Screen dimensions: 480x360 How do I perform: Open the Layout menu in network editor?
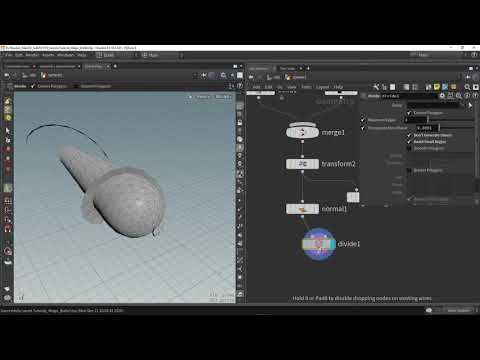(x=322, y=87)
